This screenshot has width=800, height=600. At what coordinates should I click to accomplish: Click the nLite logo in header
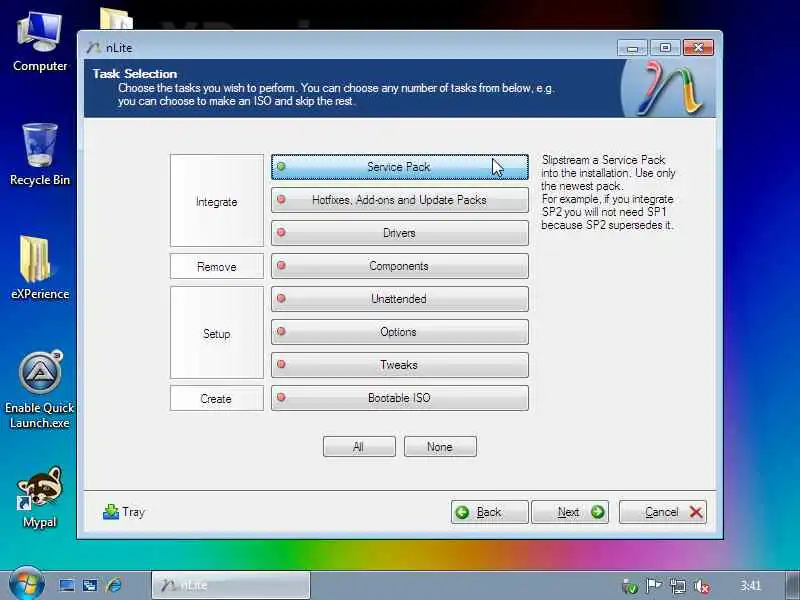670,88
